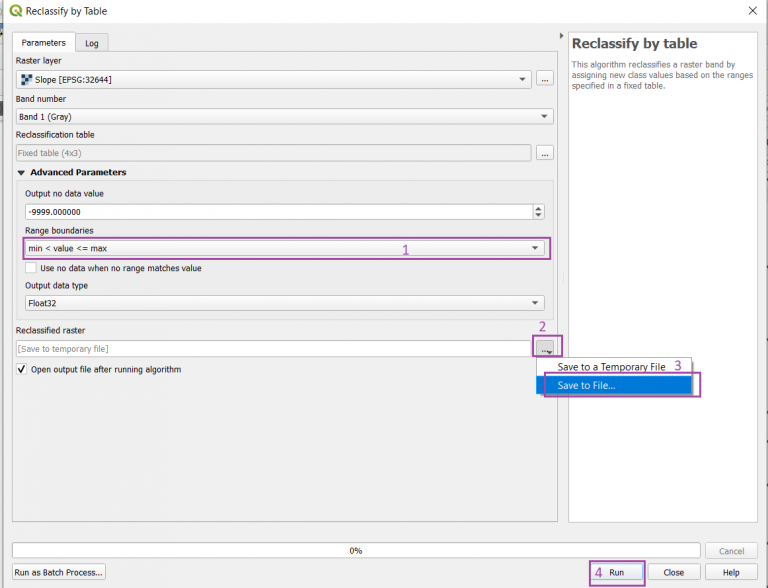Select 'Save to a Temporary File' option

click(611, 367)
